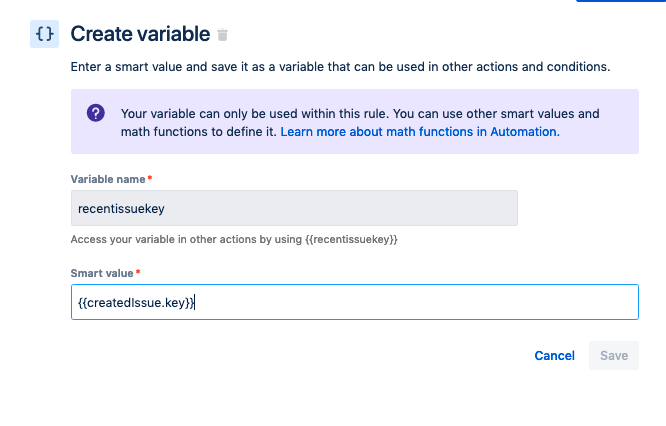Click the 'Enter a smart value' description text

(x=340, y=67)
